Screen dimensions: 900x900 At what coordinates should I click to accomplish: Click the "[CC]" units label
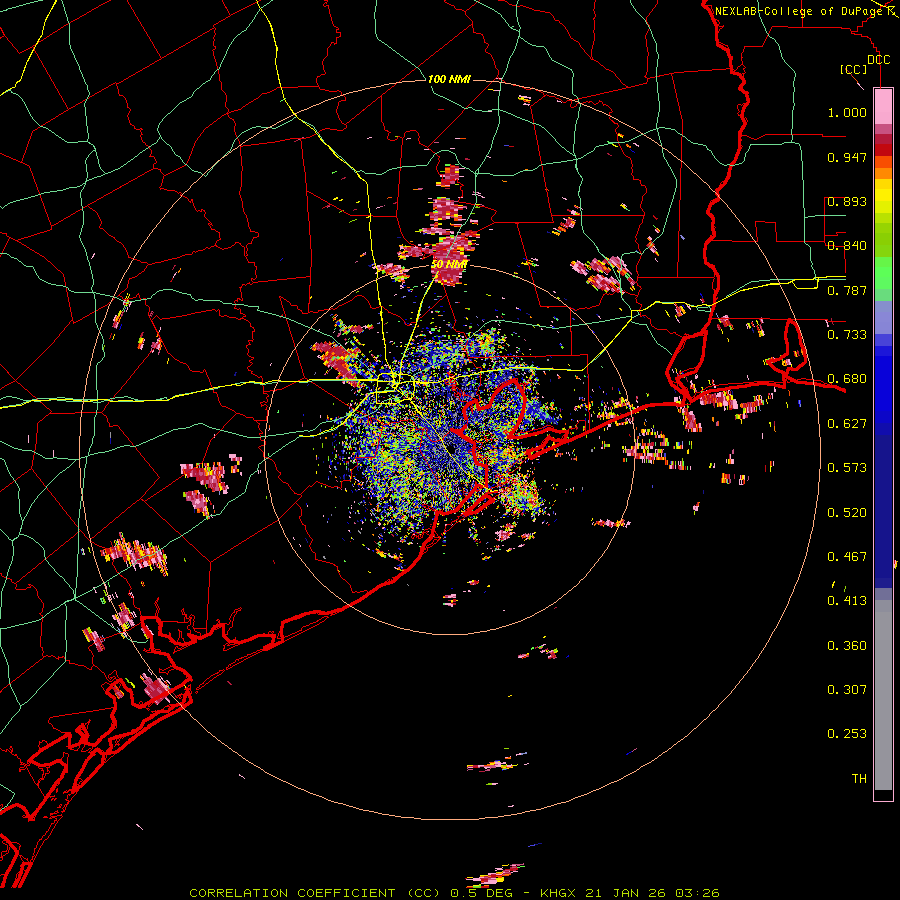point(853,69)
